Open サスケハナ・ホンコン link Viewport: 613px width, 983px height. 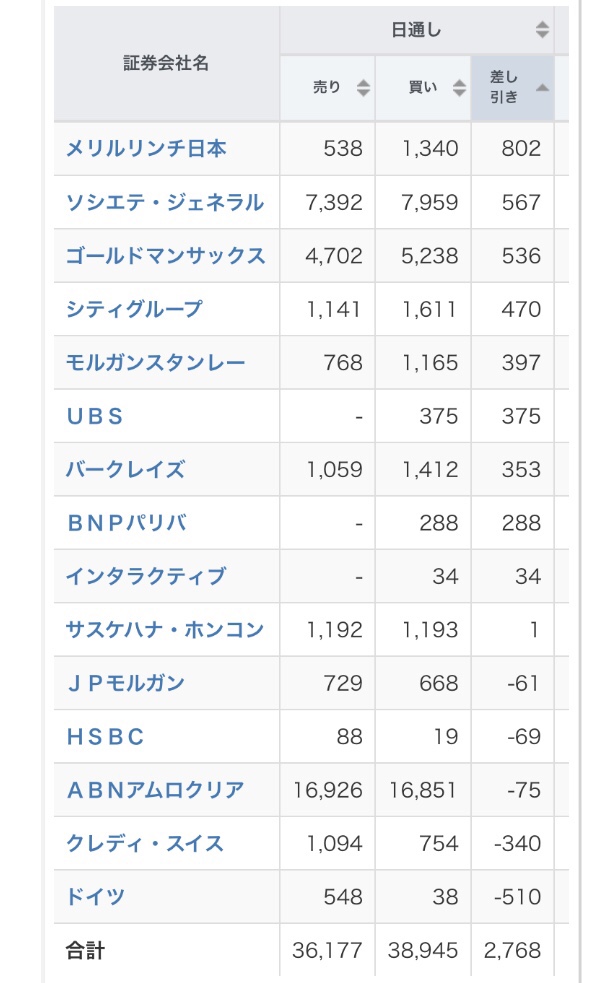(x=165, y=629)
